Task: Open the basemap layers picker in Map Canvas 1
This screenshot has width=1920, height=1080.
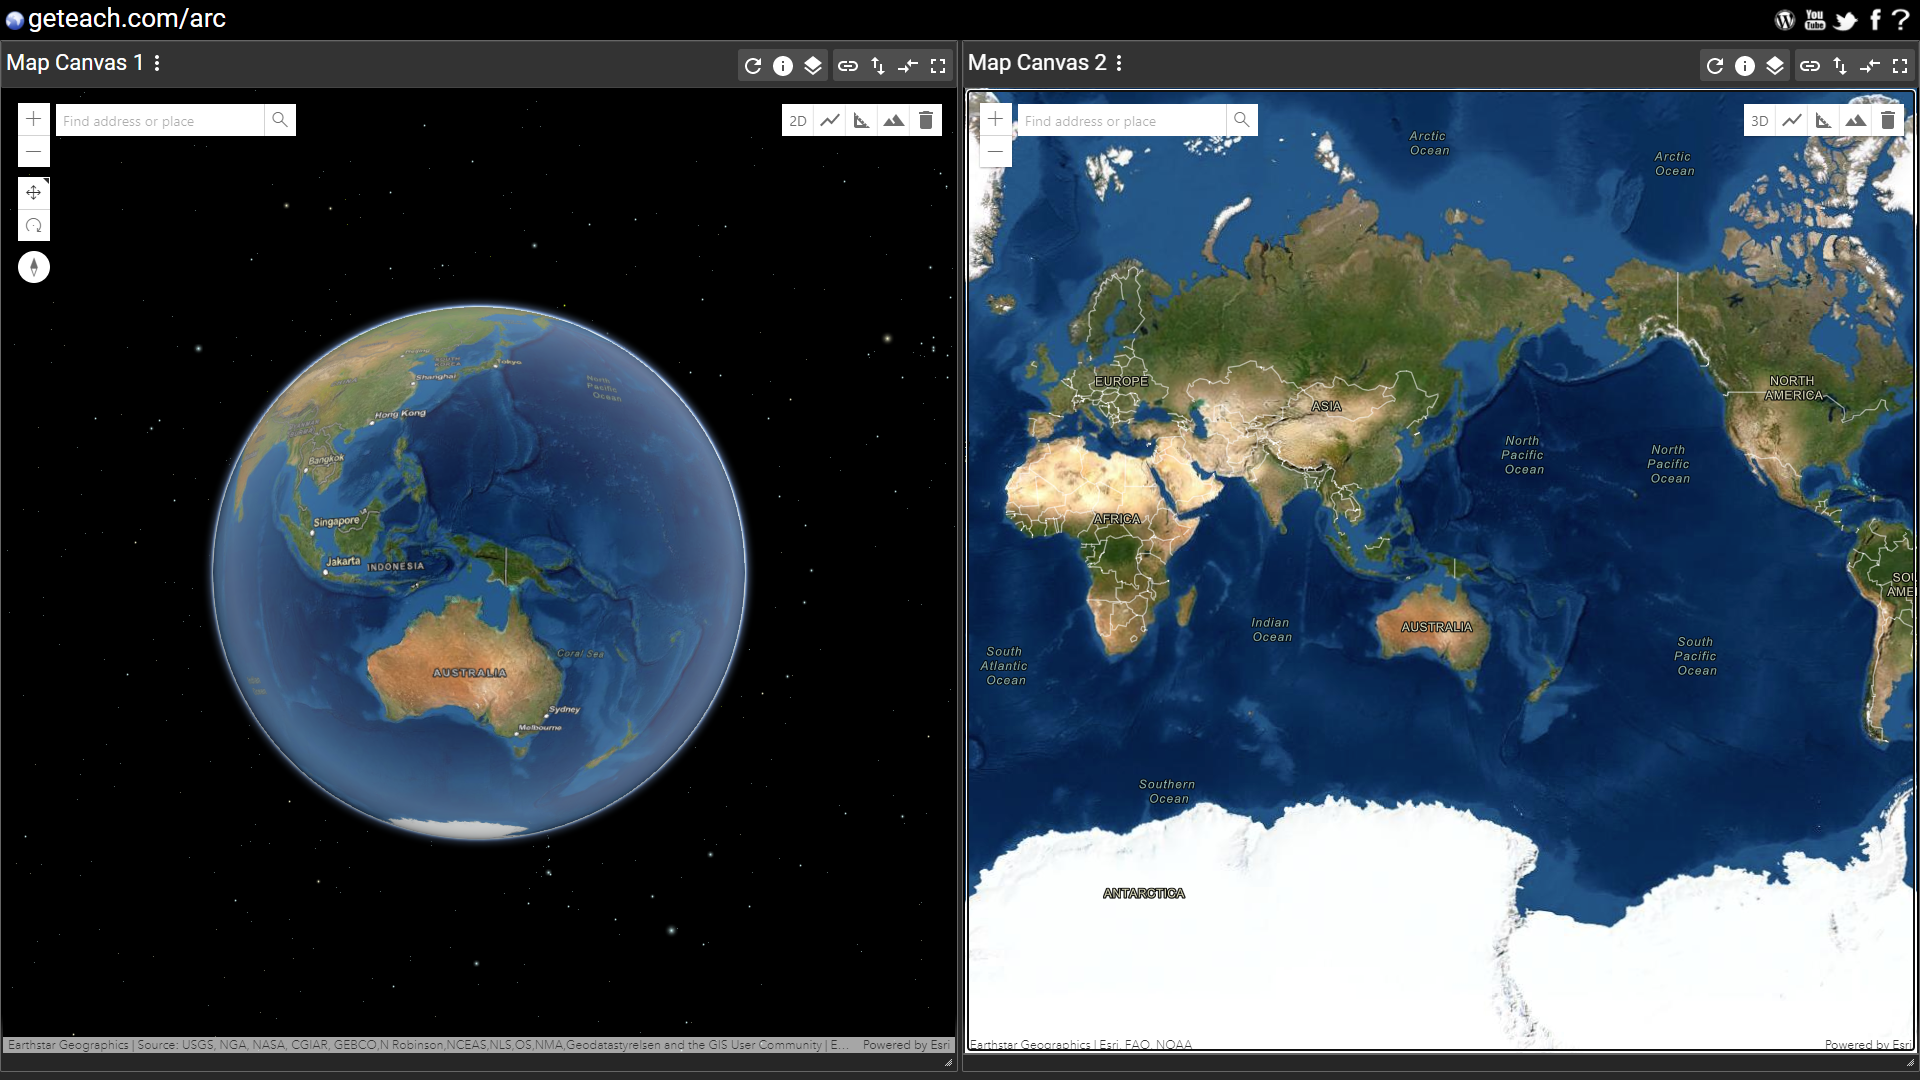Action: coord(813,65)
